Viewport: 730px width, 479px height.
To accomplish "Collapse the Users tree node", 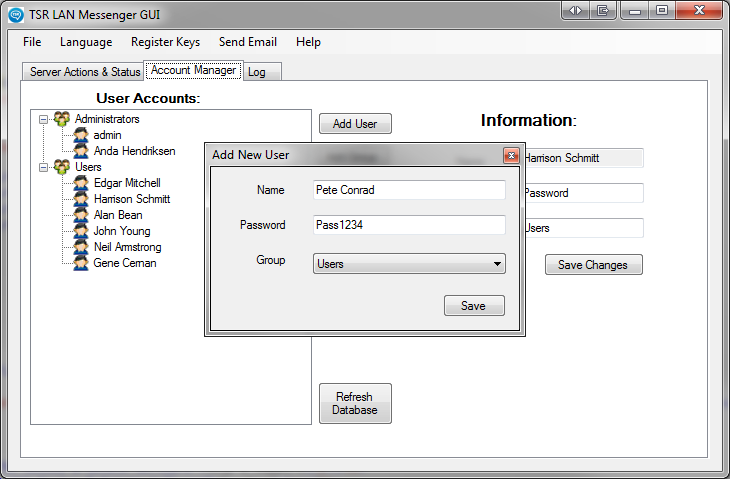I will (43, 167).
